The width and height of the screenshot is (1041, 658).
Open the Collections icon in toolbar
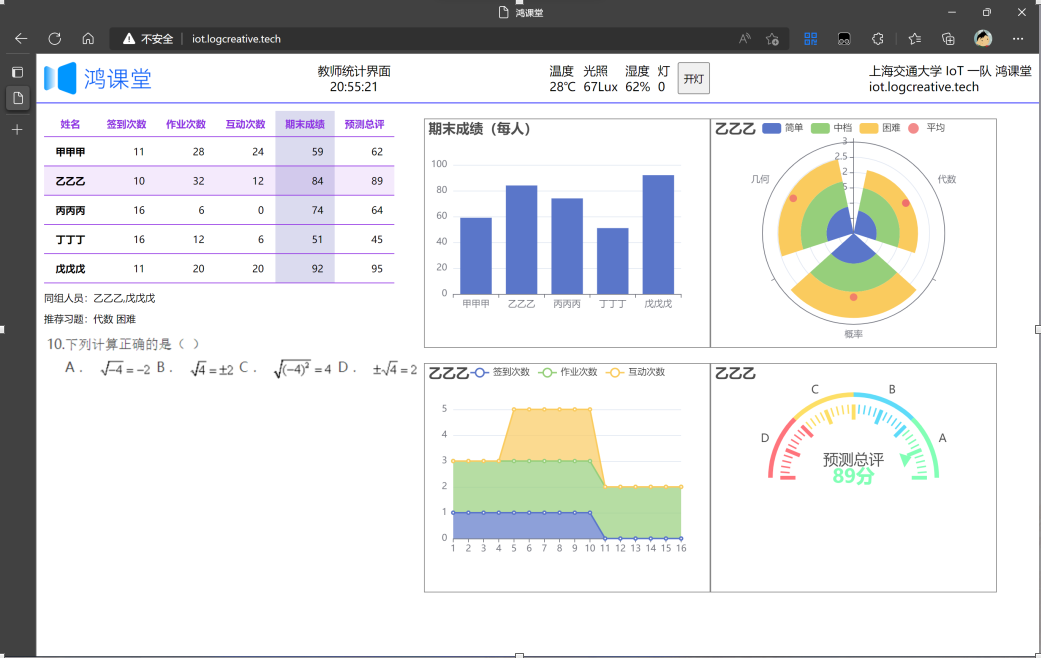click(x=948, y=39)
